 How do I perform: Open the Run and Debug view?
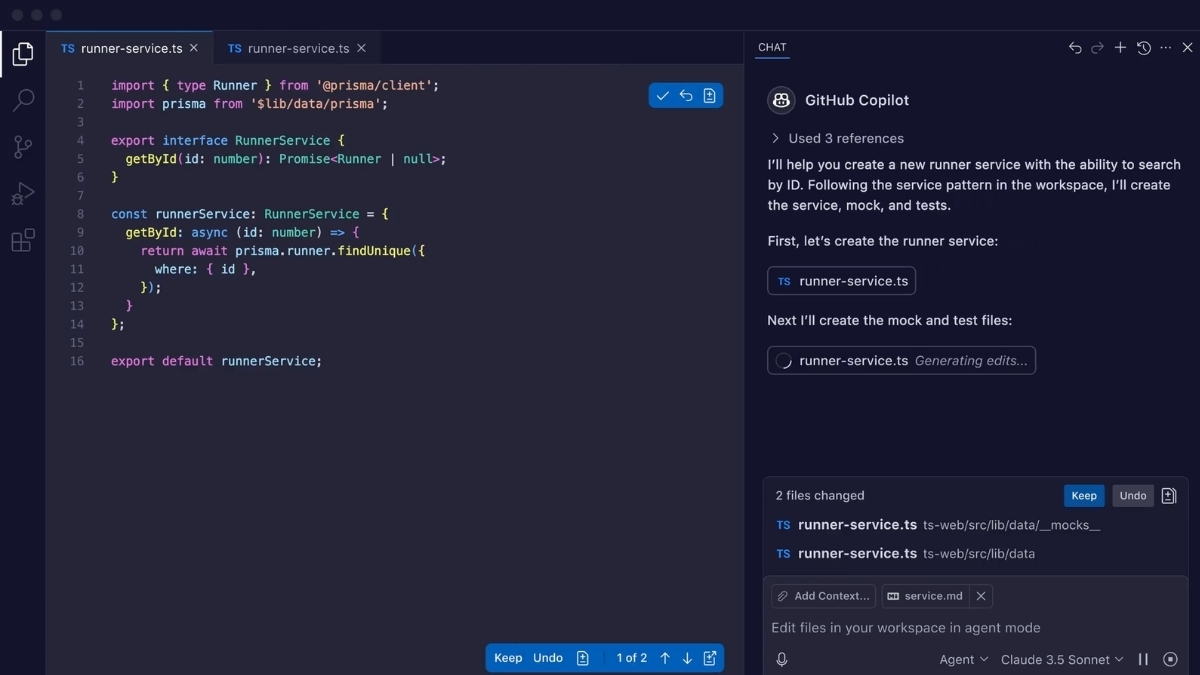point(23,194)
